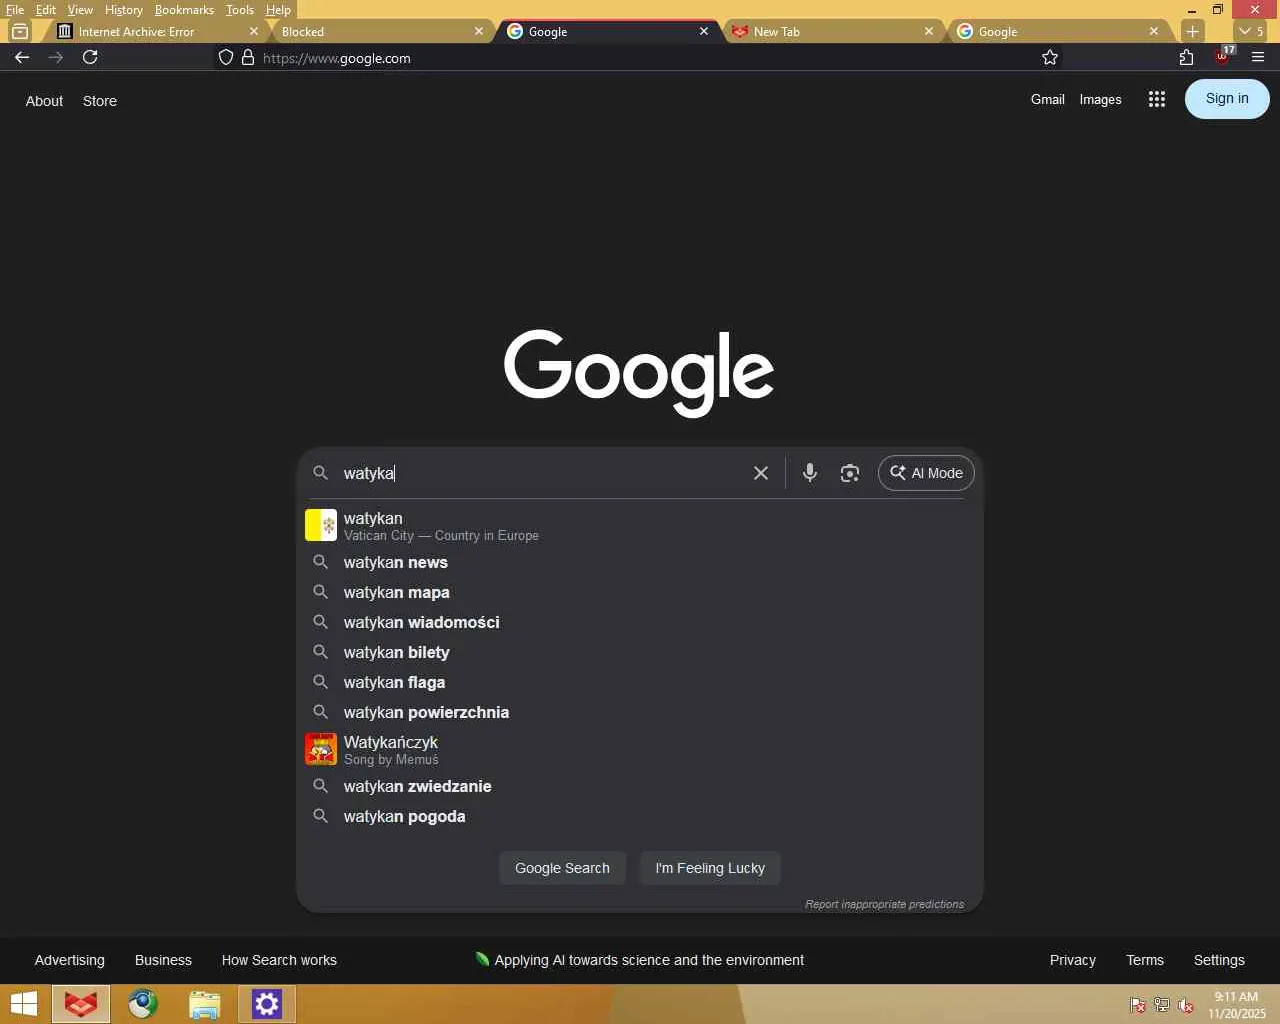The width and height of the screenshot is (1280, 1024).
Task: Select the Vatican City suggestion
Action: click(x=640, y=526)
